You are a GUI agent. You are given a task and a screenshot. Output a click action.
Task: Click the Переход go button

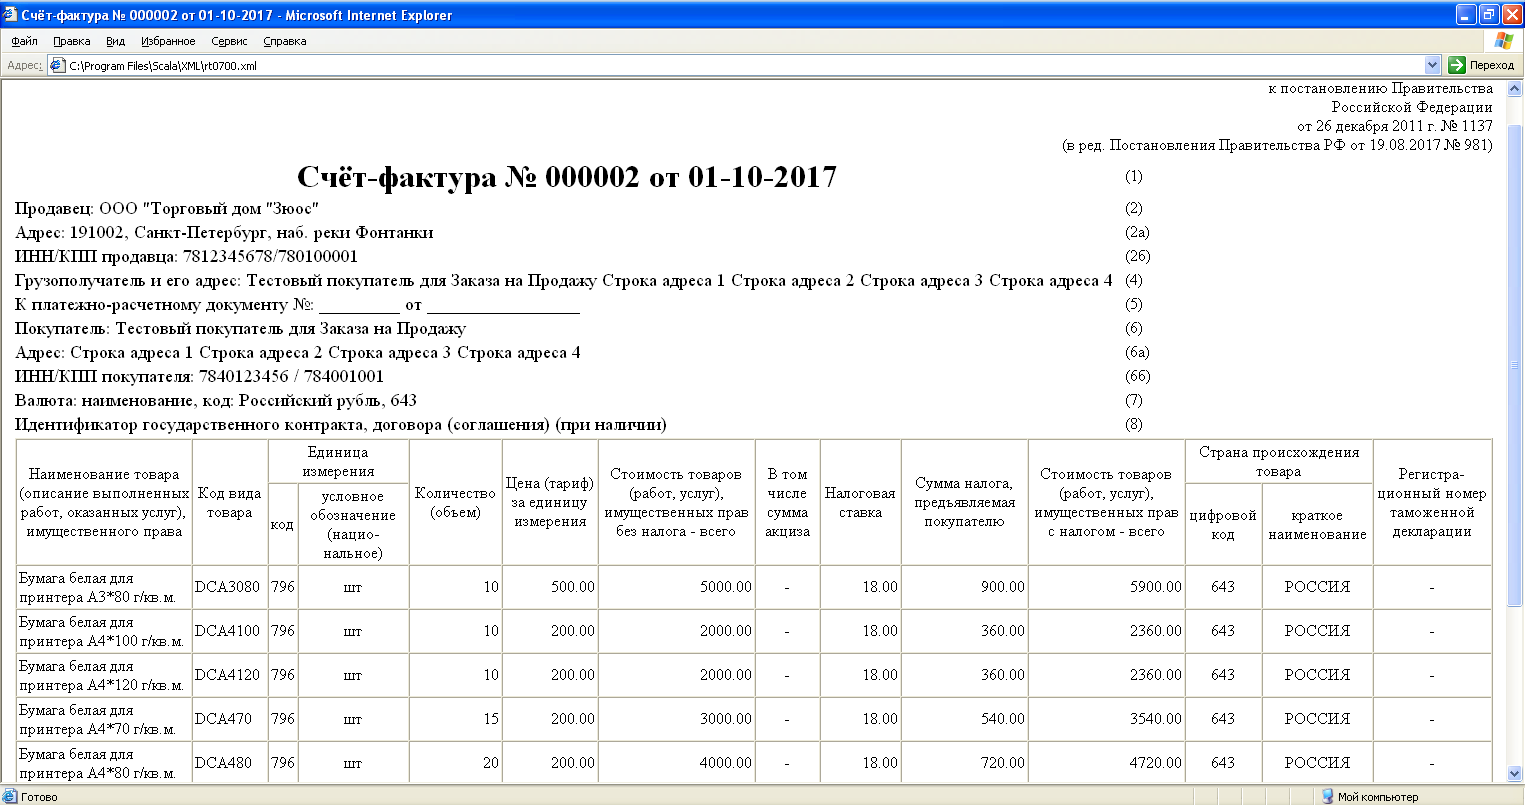pyautogui.click(x=1483, y=65)
